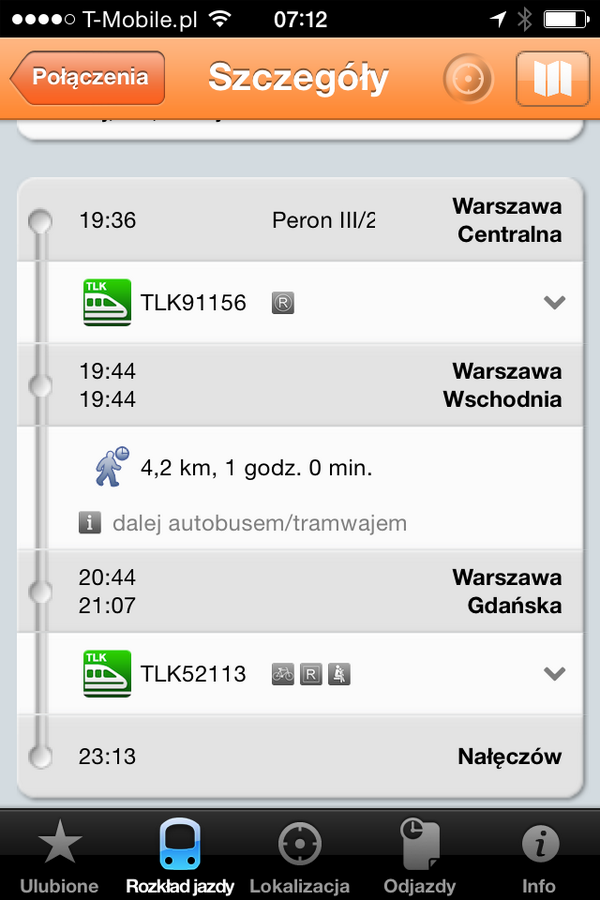Image resolution: width=600 pixels, height=900 pixels.
Task: Go back with the Połączenia button
Action: [x=87, y=78]
